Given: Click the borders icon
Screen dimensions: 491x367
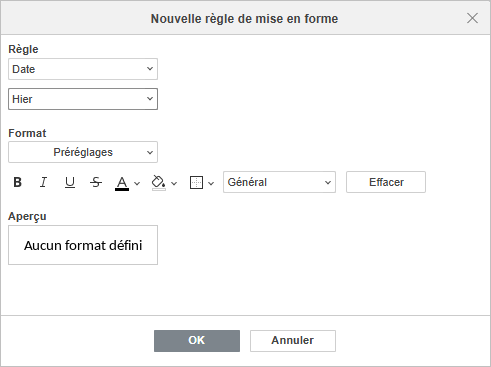Looking at the screenshot, I should 196,183.
